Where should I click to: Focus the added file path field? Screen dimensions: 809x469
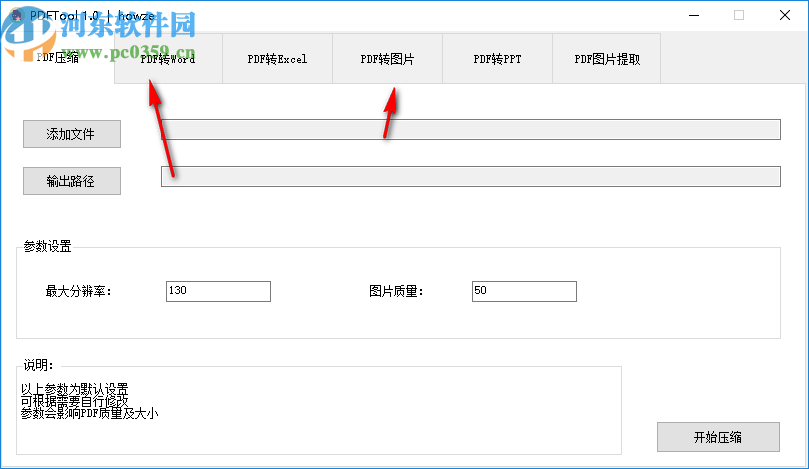coord(471,130)
